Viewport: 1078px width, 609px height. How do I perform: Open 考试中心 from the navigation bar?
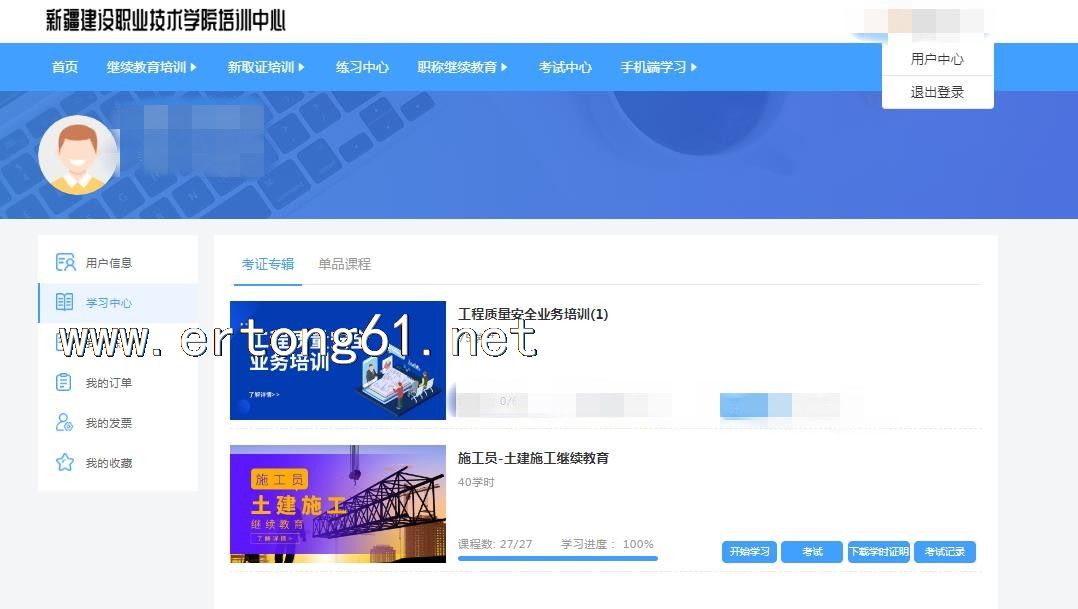[565, 67]
